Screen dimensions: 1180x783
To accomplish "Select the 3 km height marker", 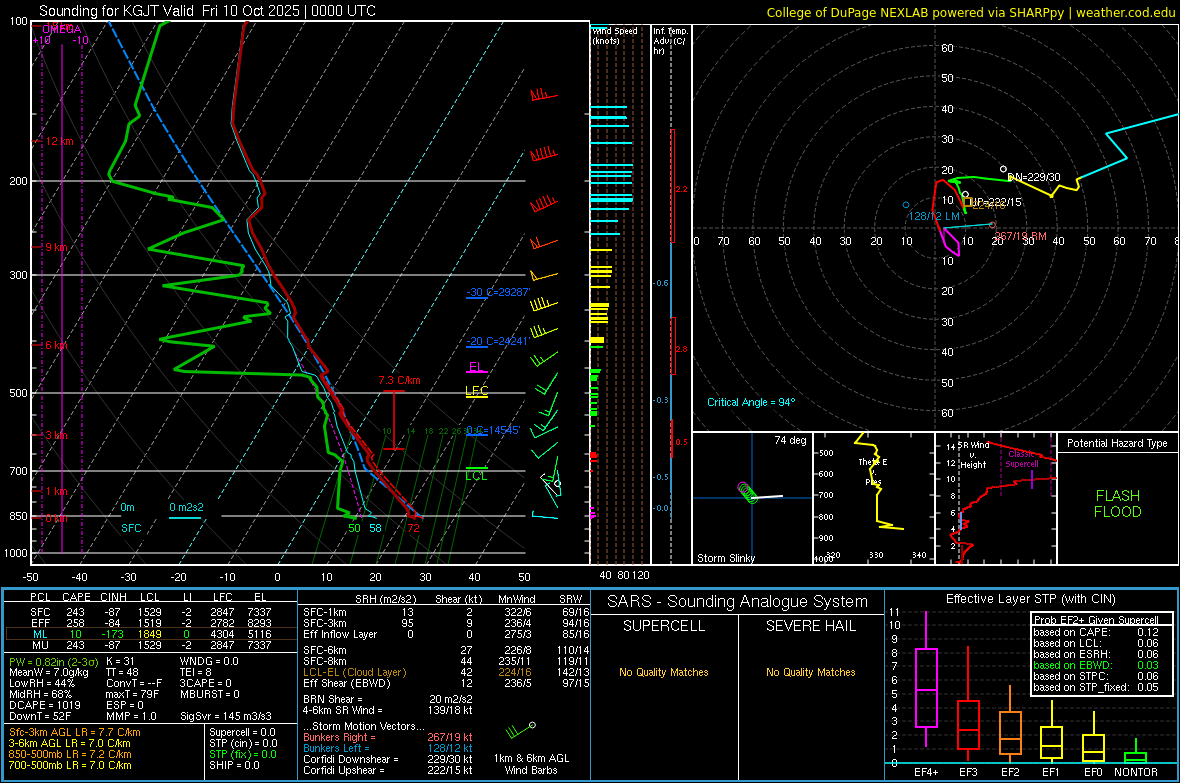I will tap(56, 435).
